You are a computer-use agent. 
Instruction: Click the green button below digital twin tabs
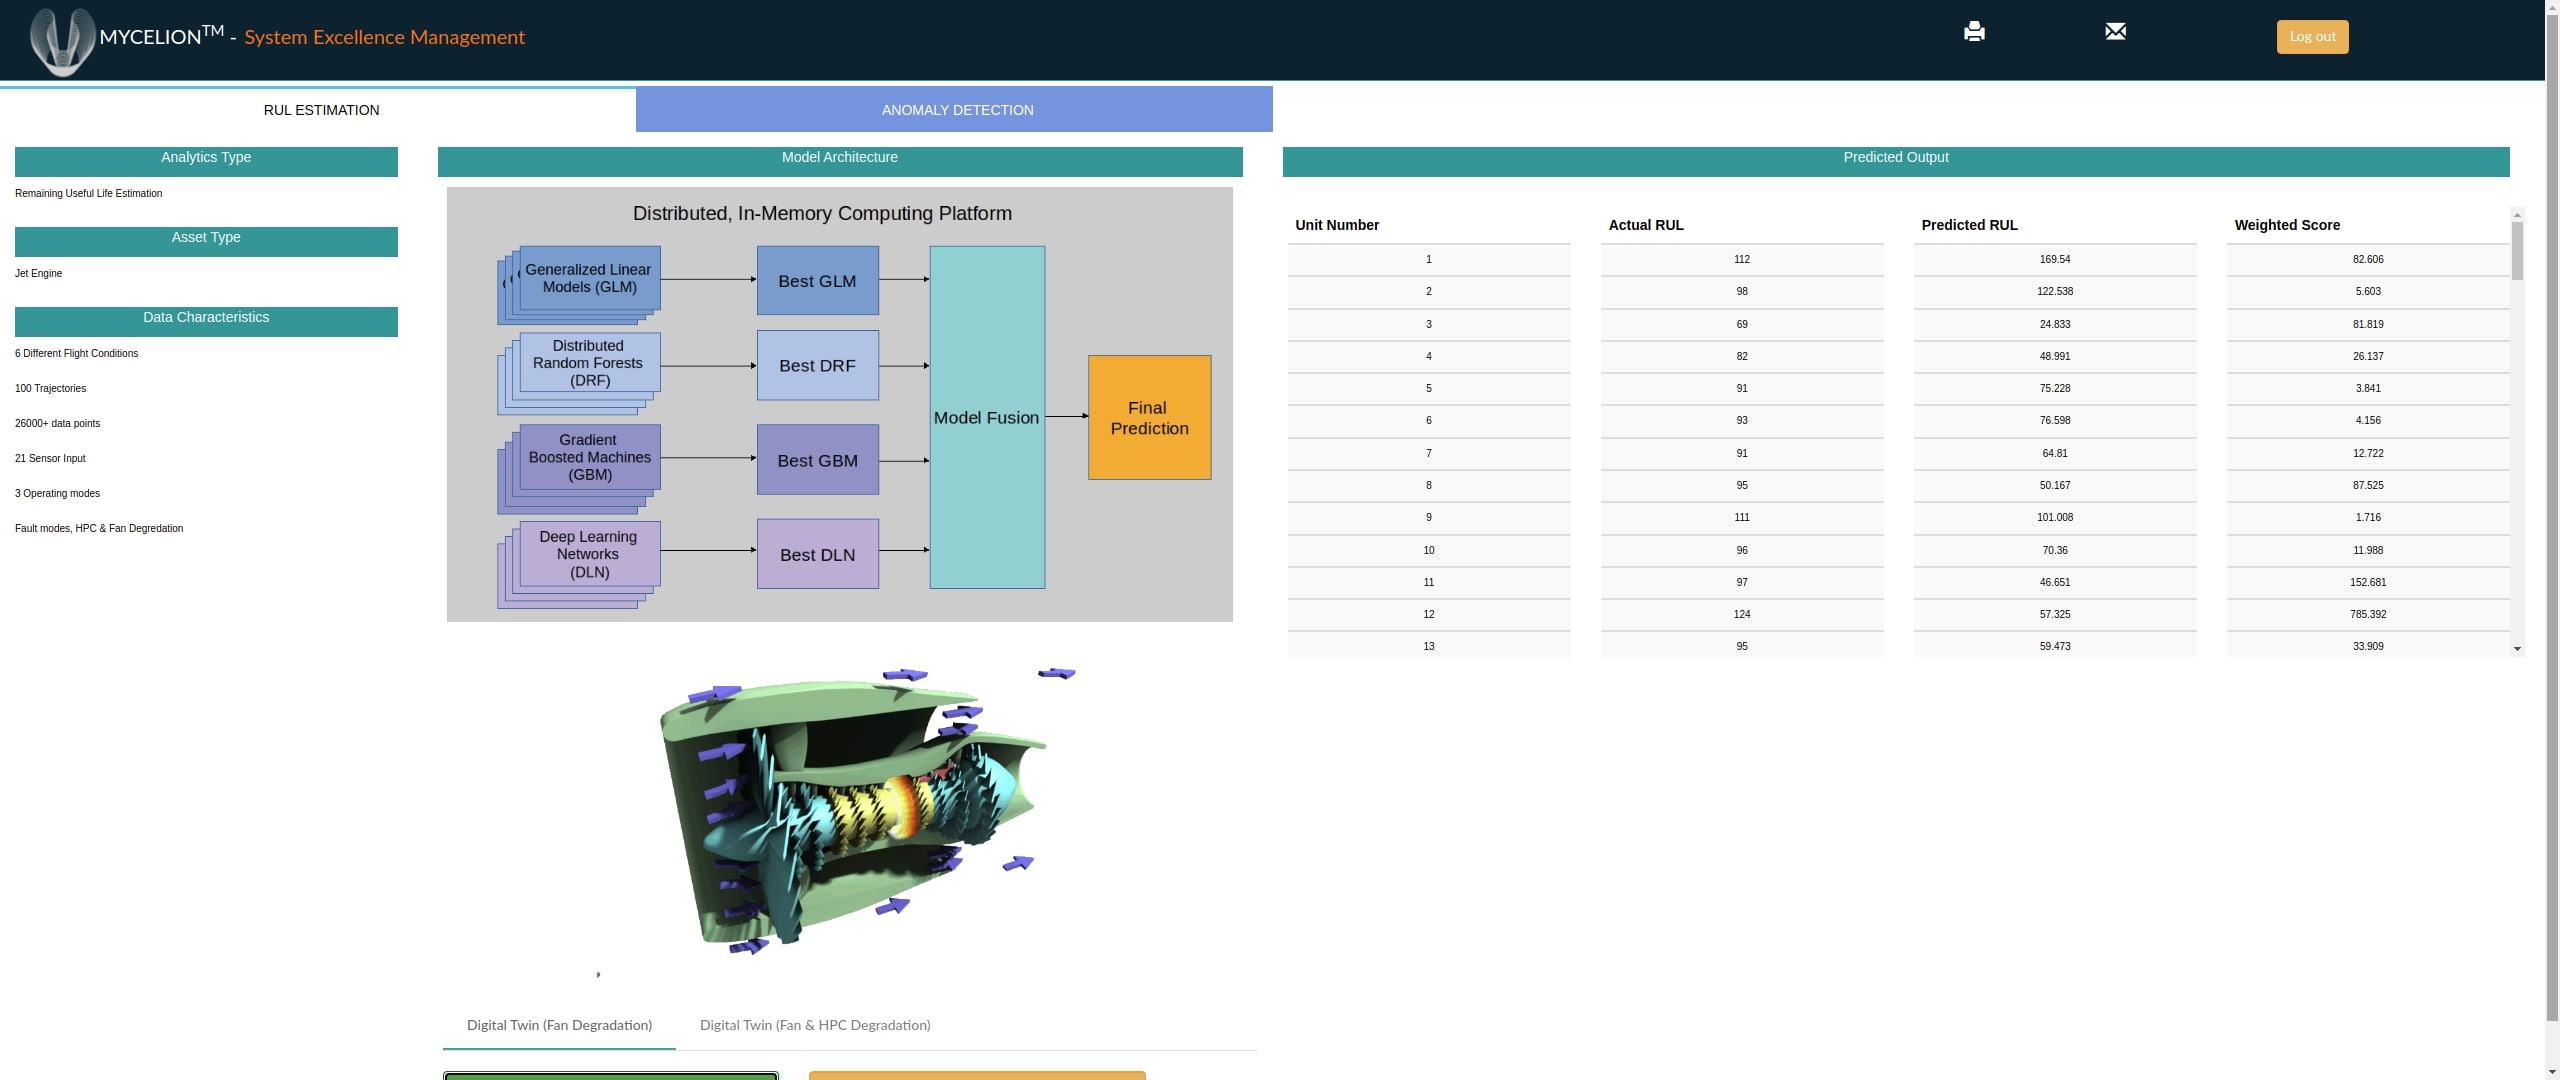pyautogui.click(x=610, y=1075)
